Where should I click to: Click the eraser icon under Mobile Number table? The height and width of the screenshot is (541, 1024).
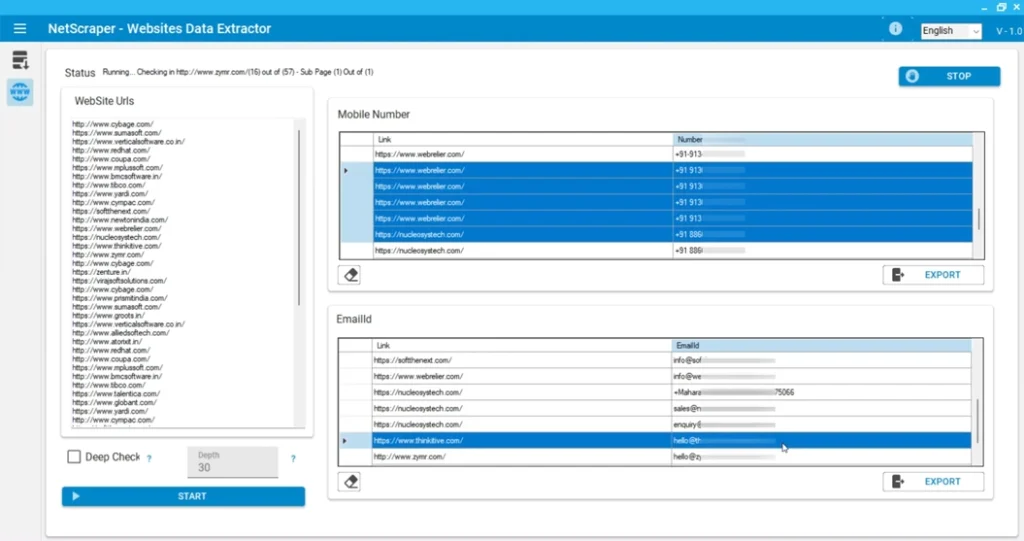(x=350, y=275)
